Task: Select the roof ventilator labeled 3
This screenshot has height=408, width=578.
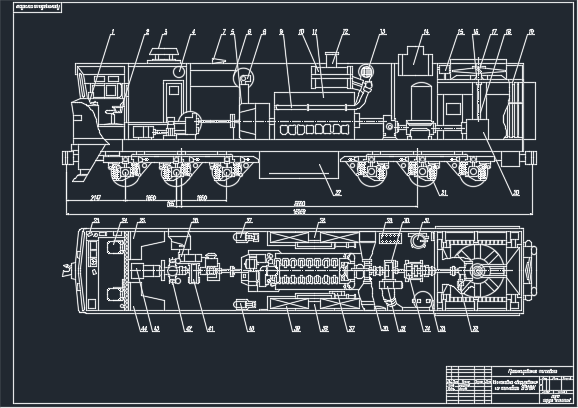Action: point(163,55)
